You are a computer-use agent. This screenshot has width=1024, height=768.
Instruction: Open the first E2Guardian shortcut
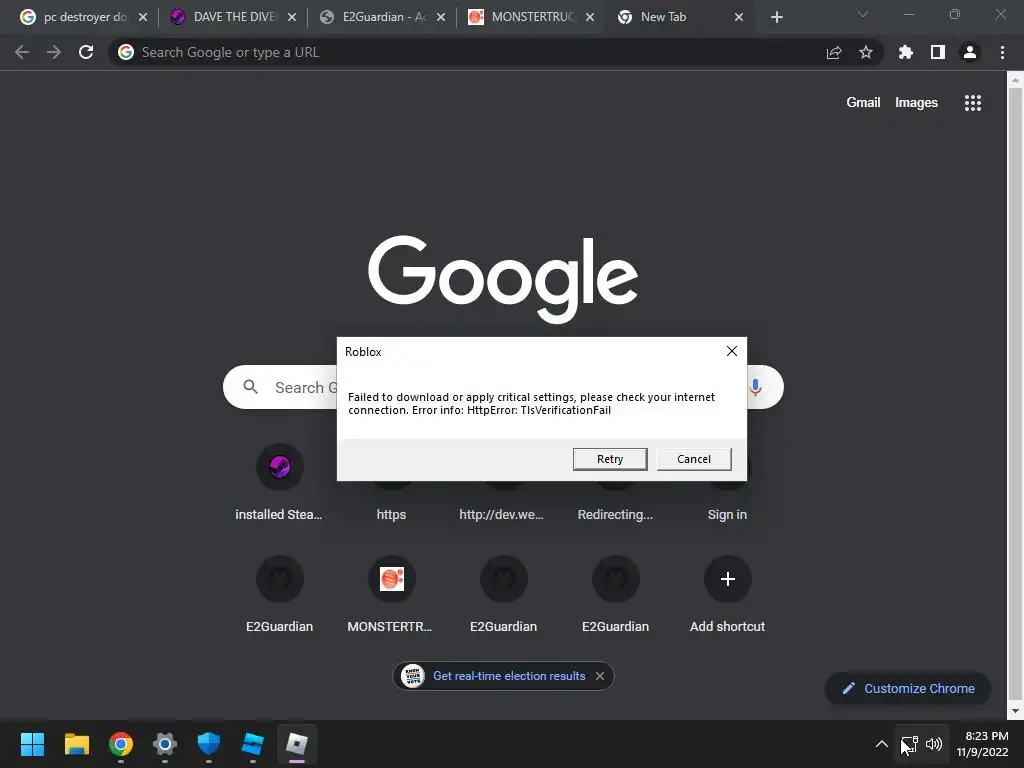[279, 593]
